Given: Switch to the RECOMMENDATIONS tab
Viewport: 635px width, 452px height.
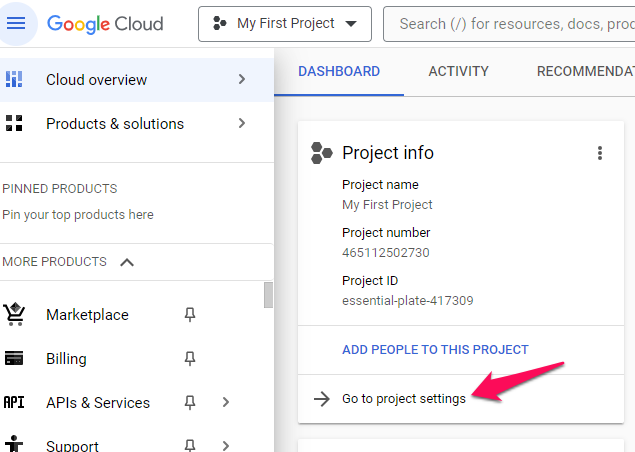Looking at the screenshot, I should coord(586,72).
